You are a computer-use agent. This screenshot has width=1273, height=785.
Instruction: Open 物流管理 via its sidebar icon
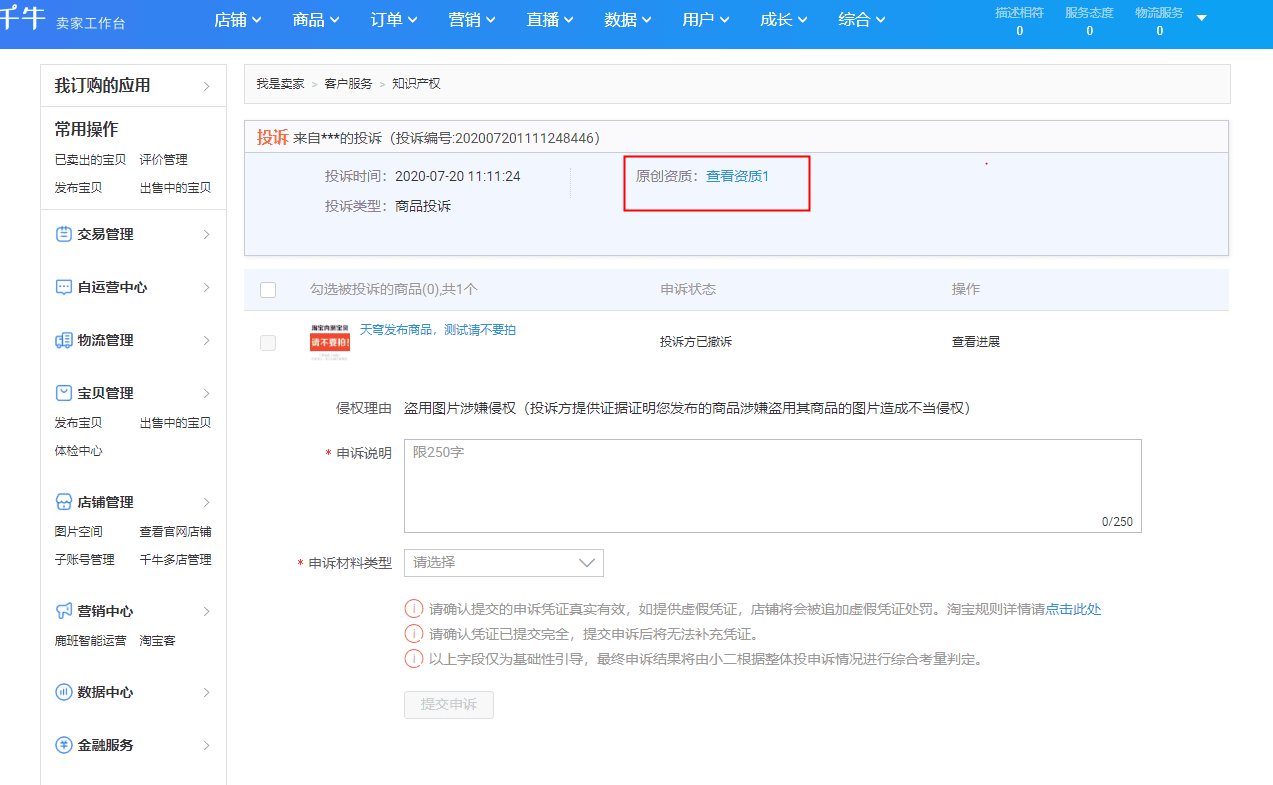(x=62, y=339)
